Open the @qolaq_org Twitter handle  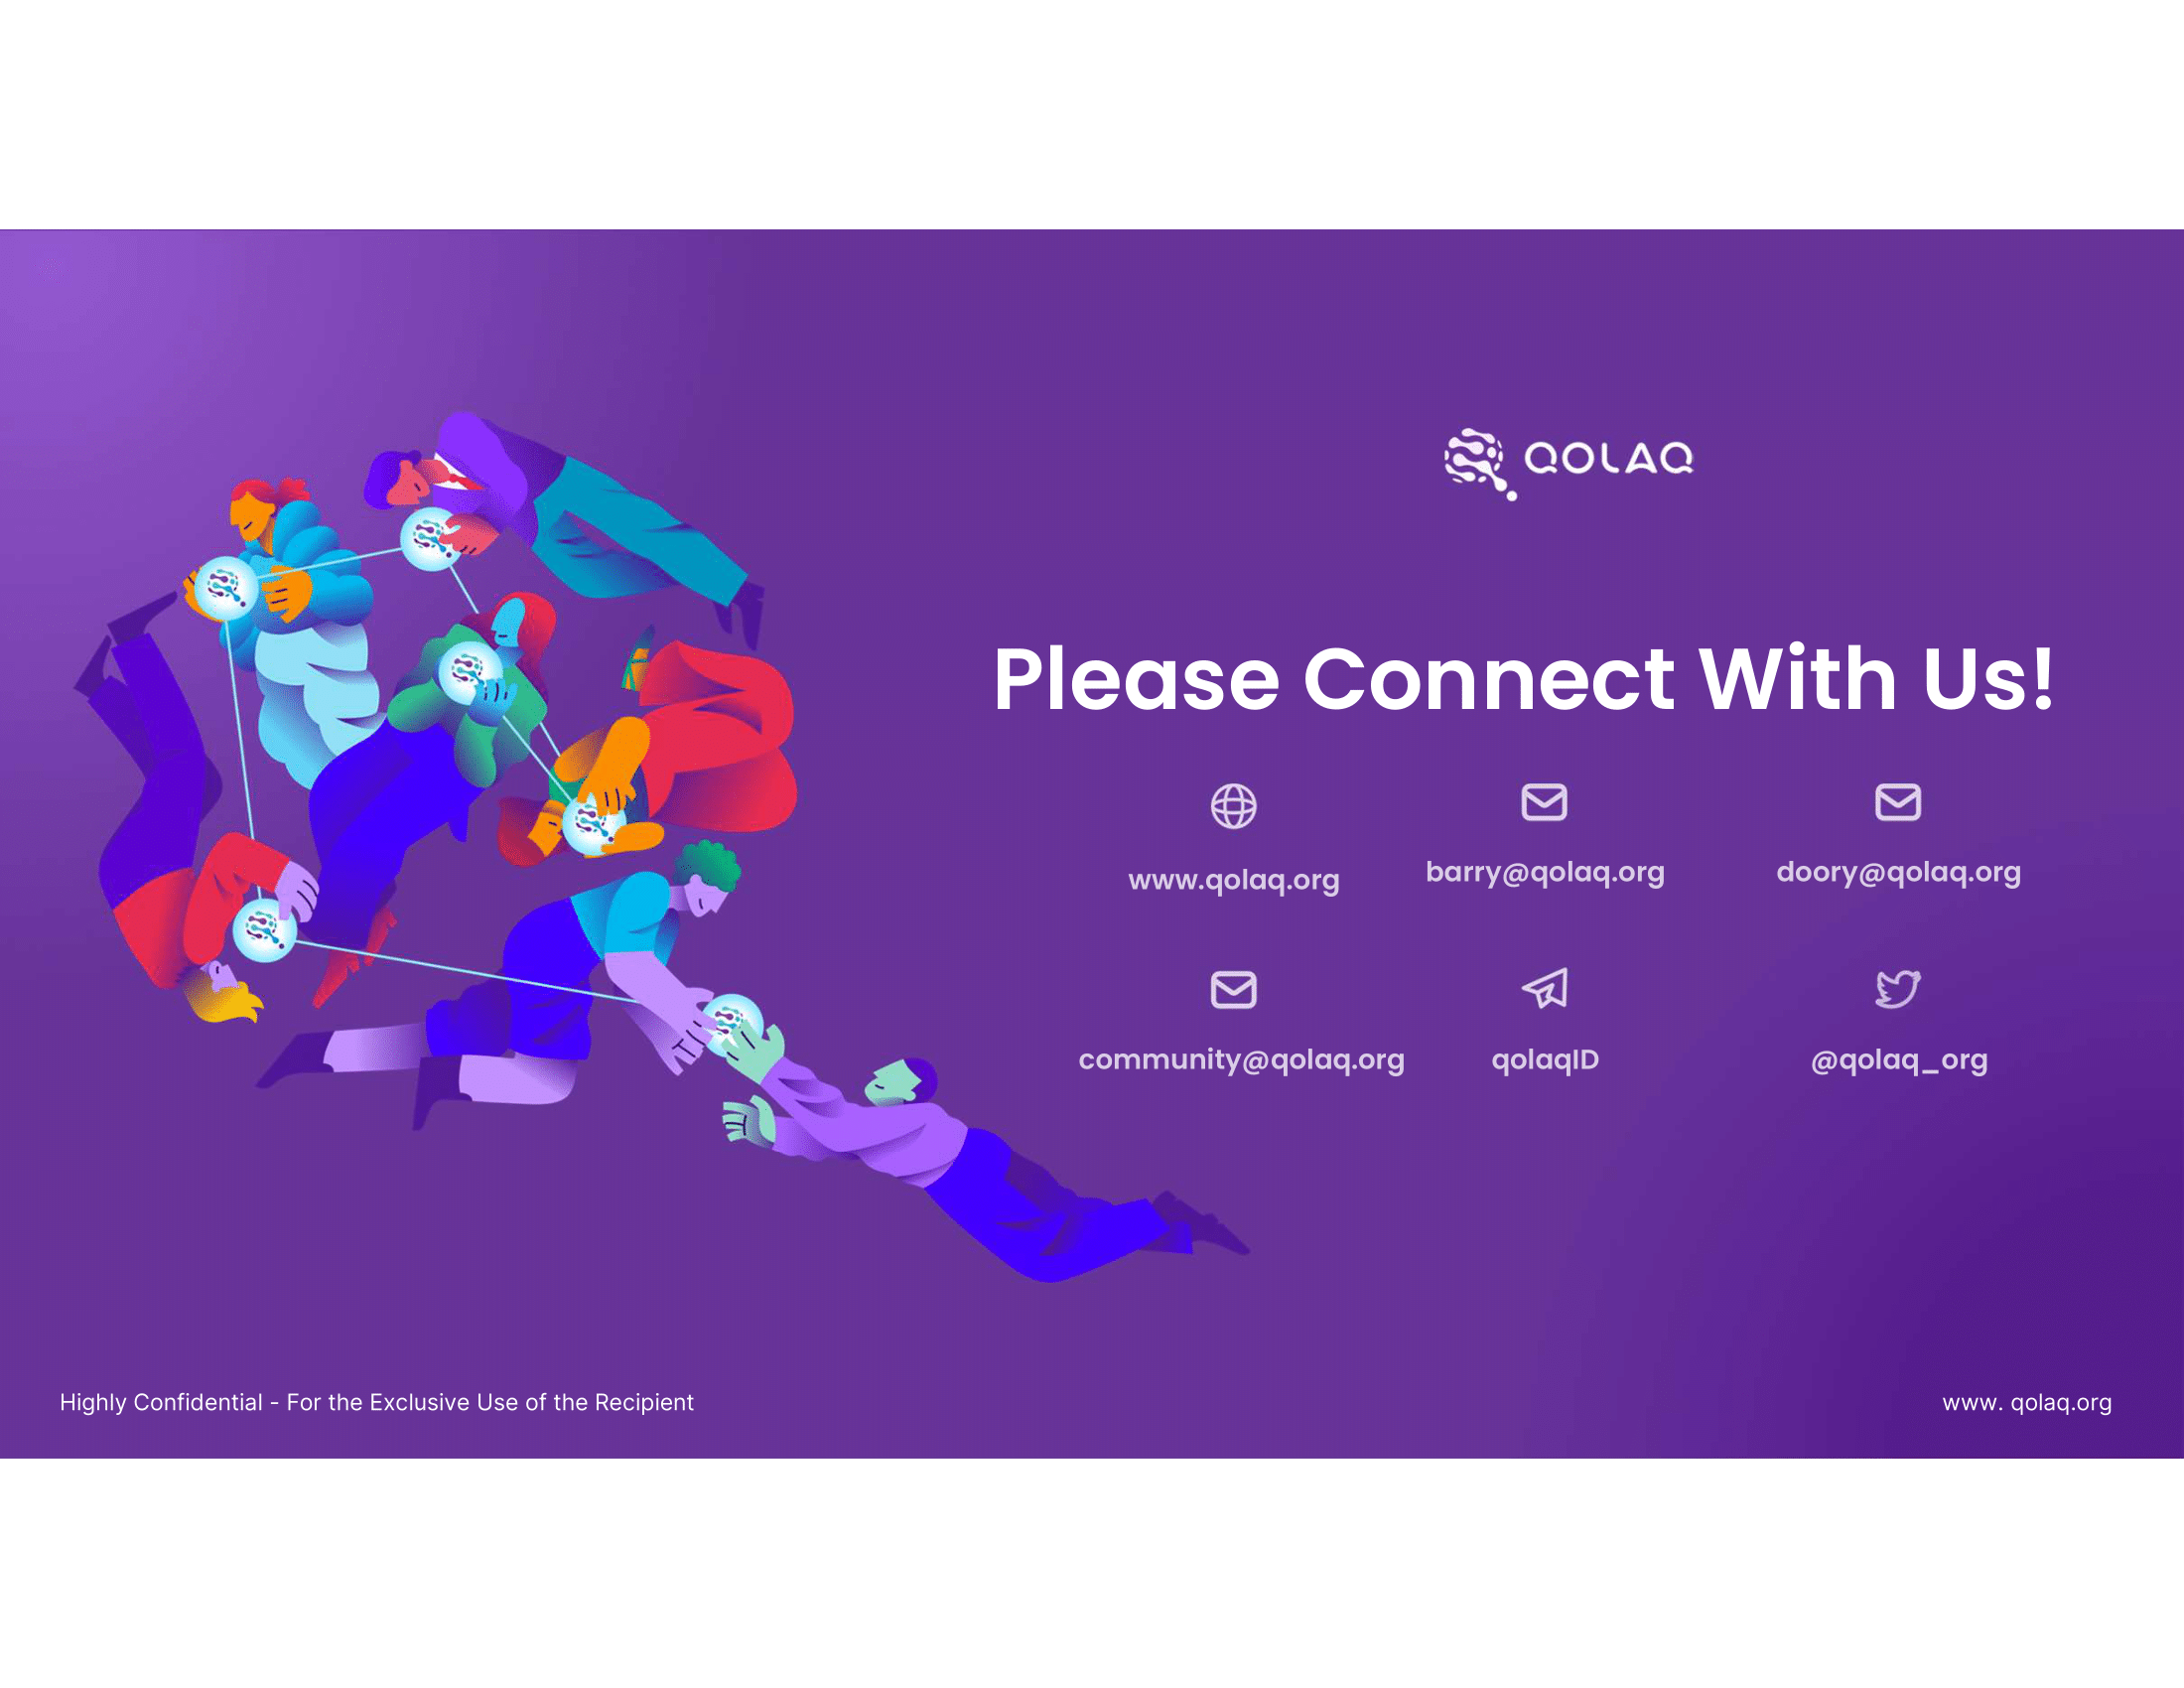pos(1898,1060)
